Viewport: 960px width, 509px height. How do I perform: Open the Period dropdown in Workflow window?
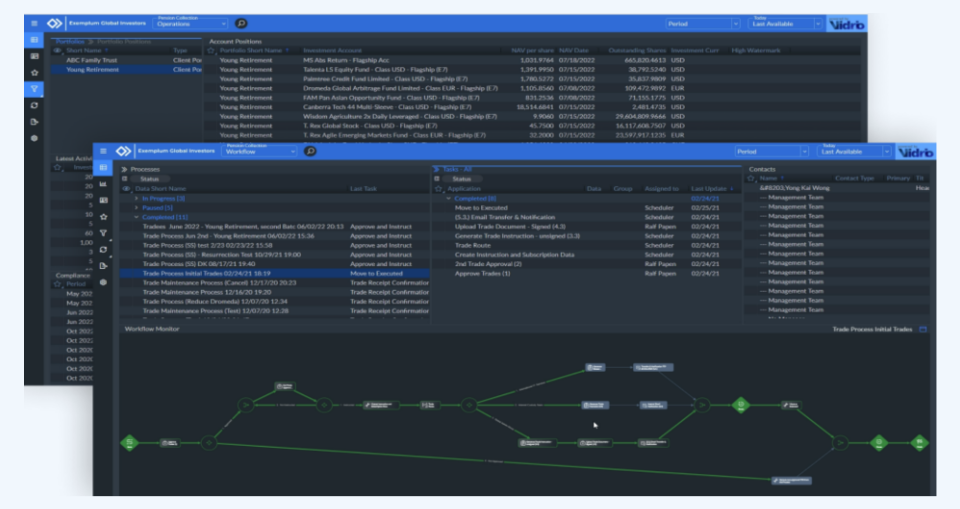[x=771, y=151]
